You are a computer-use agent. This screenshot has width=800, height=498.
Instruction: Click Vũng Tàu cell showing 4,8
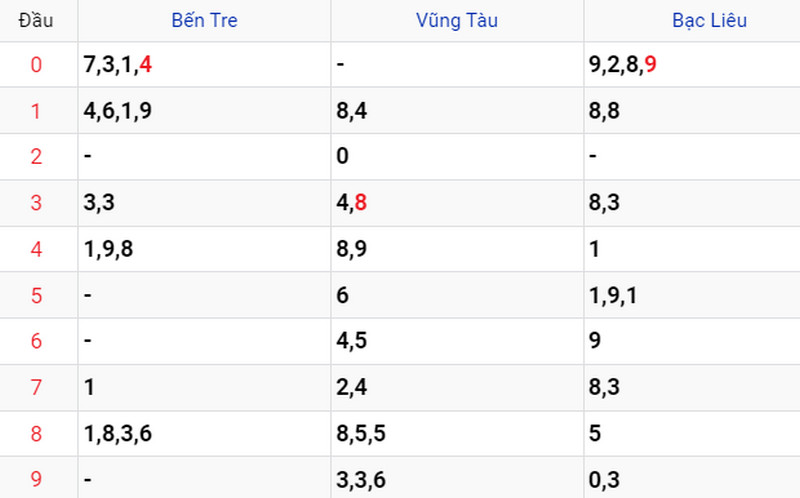click(457, 203)
